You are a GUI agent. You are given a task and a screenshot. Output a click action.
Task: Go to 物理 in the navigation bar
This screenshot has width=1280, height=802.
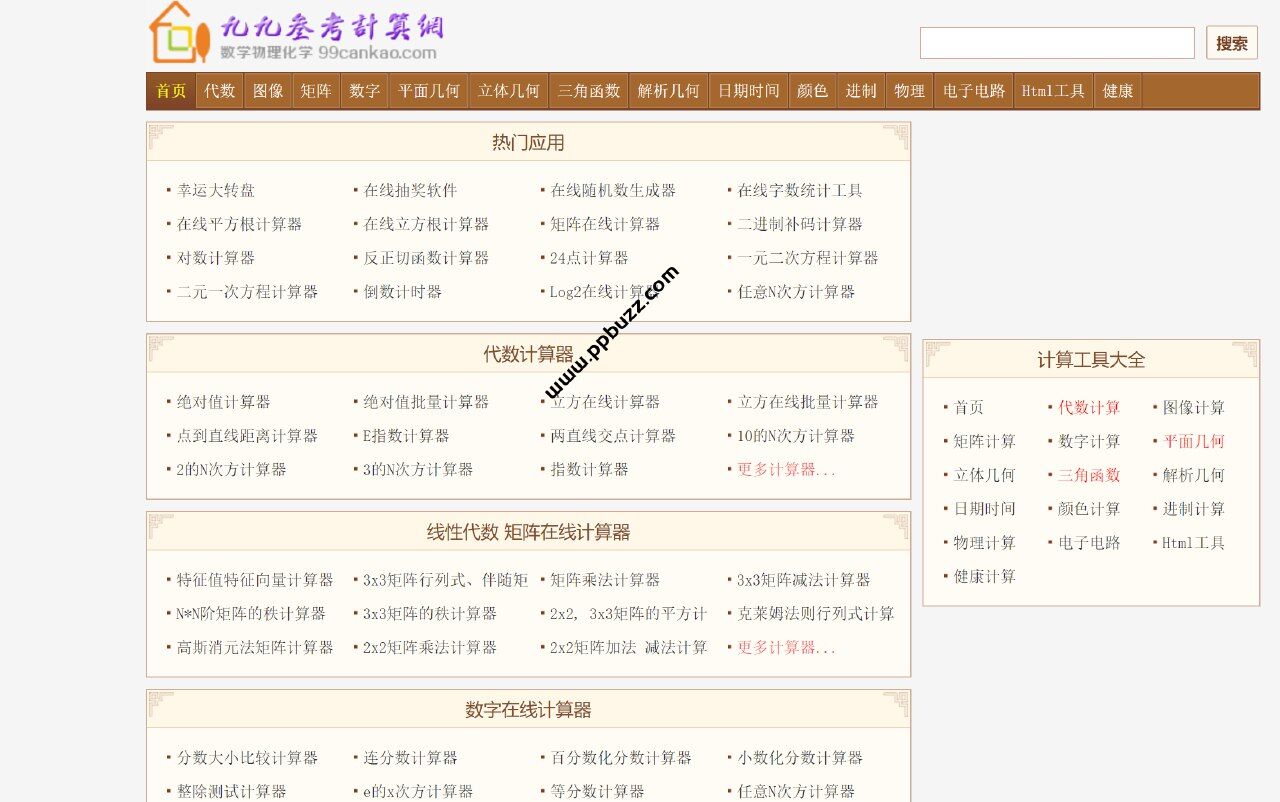[x=909, y=91]
